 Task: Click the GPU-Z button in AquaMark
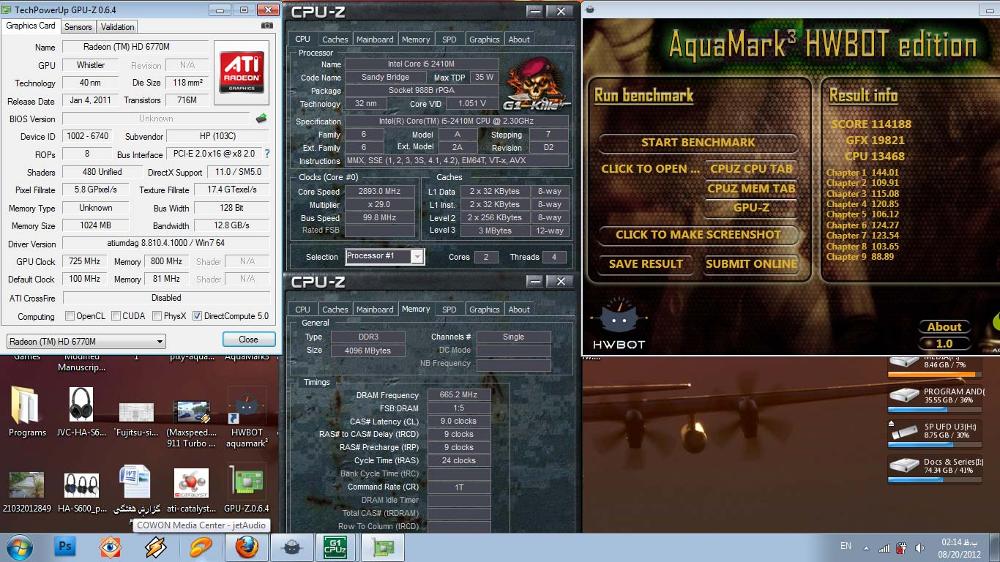coord(751,207)
